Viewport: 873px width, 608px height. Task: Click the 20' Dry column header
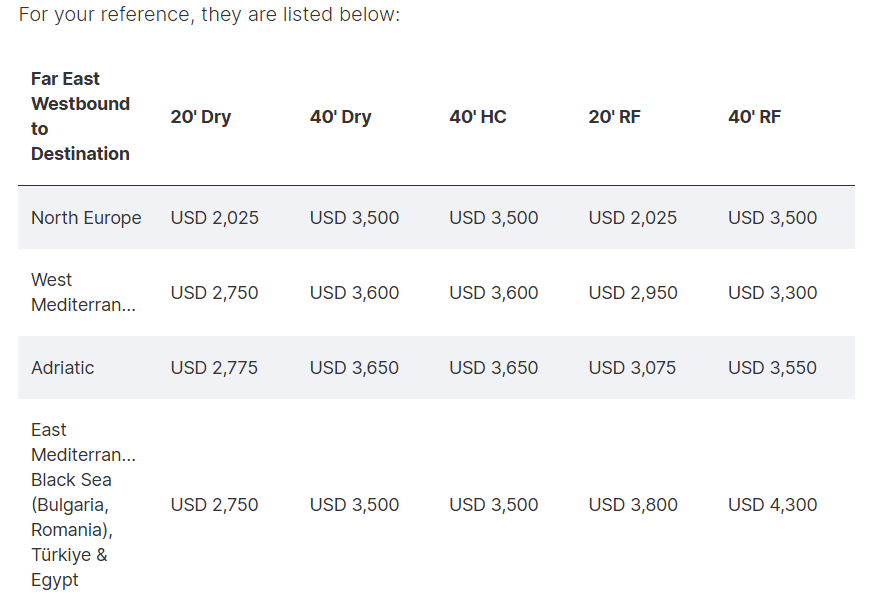(200, 117)
